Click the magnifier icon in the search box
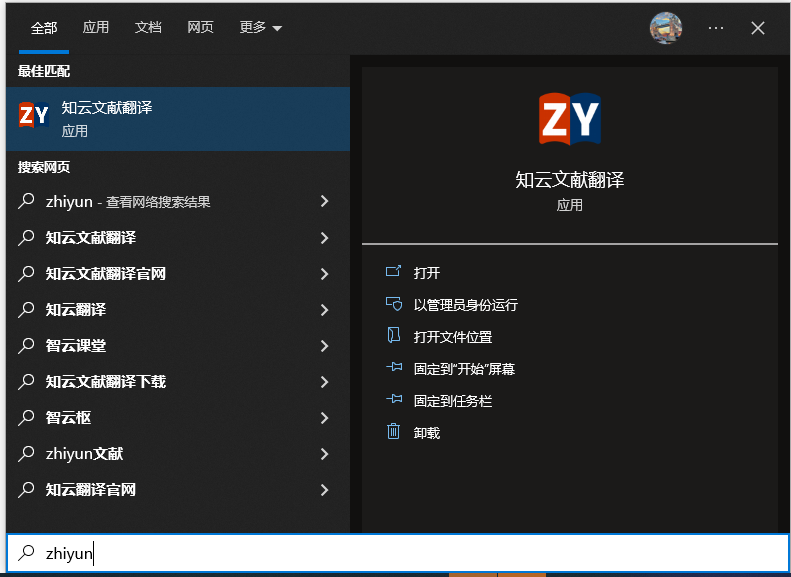This screenshot has width=791, height=577. pos(26,553)
